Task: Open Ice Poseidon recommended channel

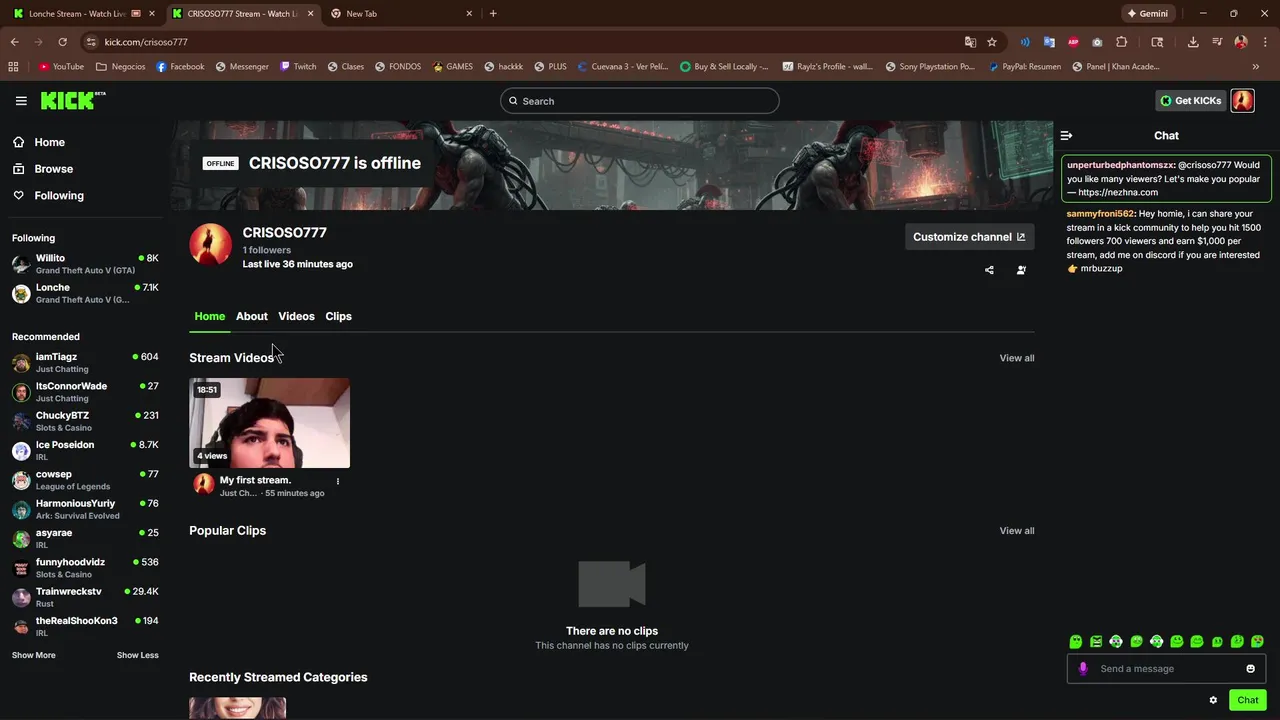Action: coord(85,451)
